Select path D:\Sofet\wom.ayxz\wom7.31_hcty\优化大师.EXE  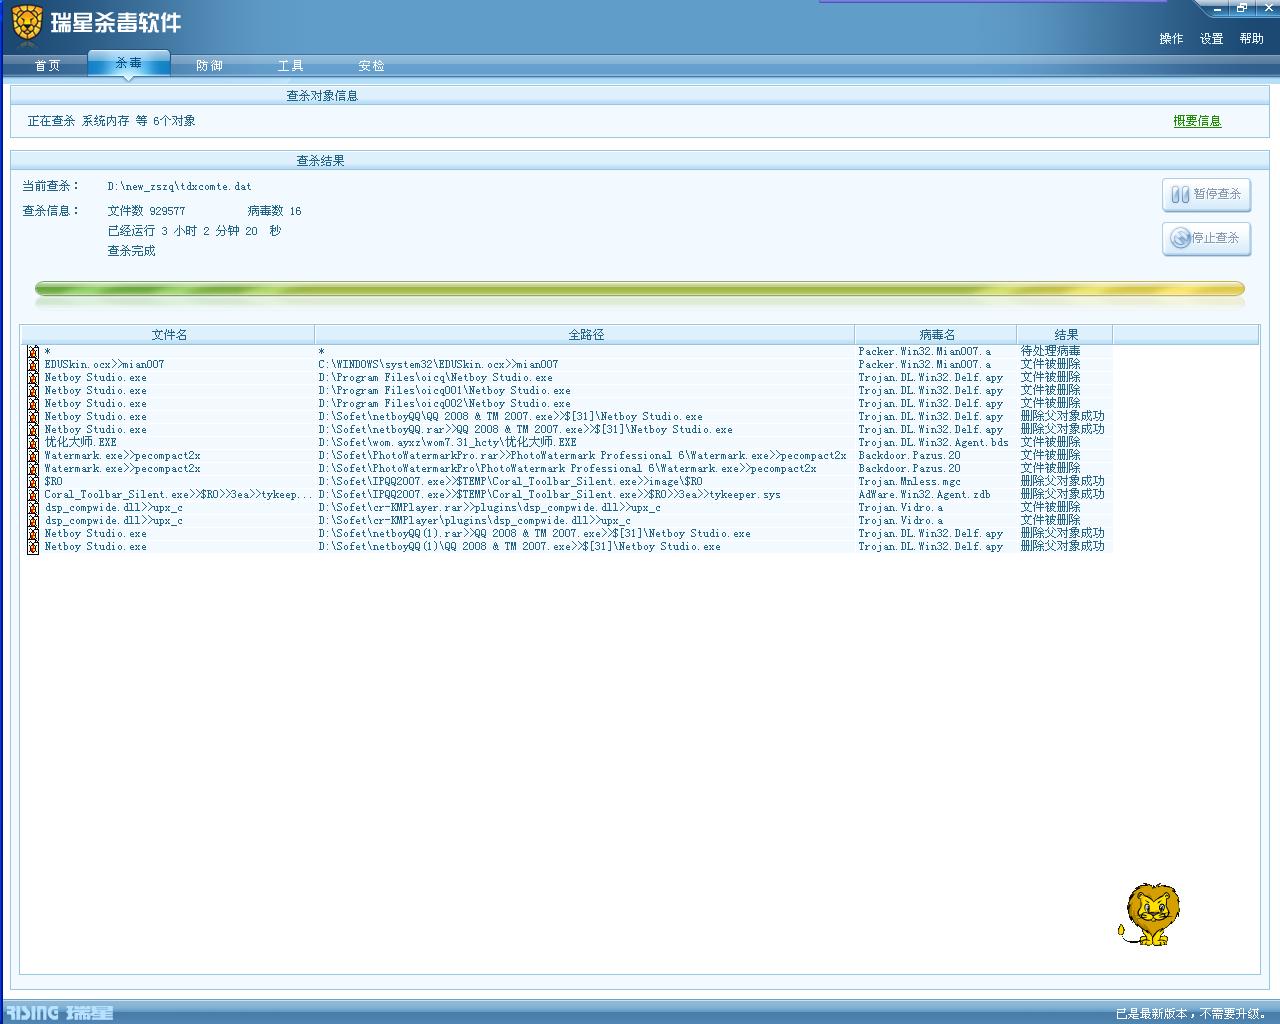point(447,443)
